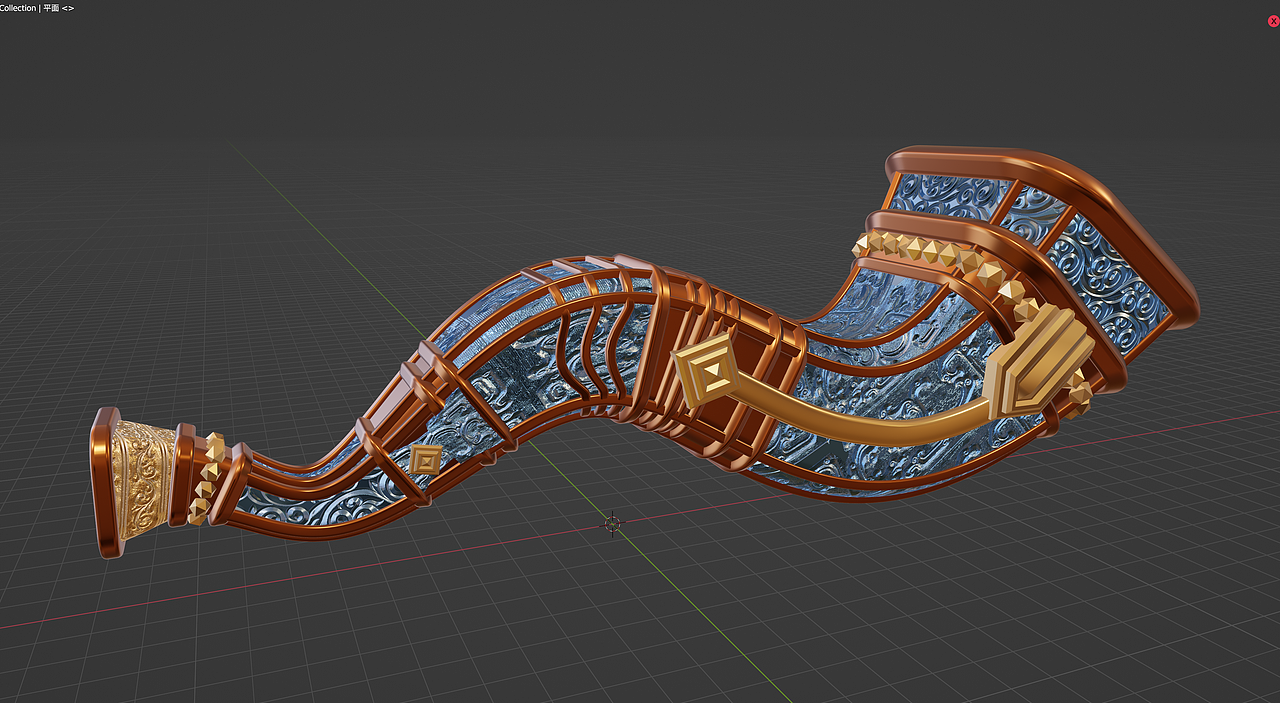
Task: Click the 3D cursor crosshair at the grid origin
Action: tap(612, 522)
